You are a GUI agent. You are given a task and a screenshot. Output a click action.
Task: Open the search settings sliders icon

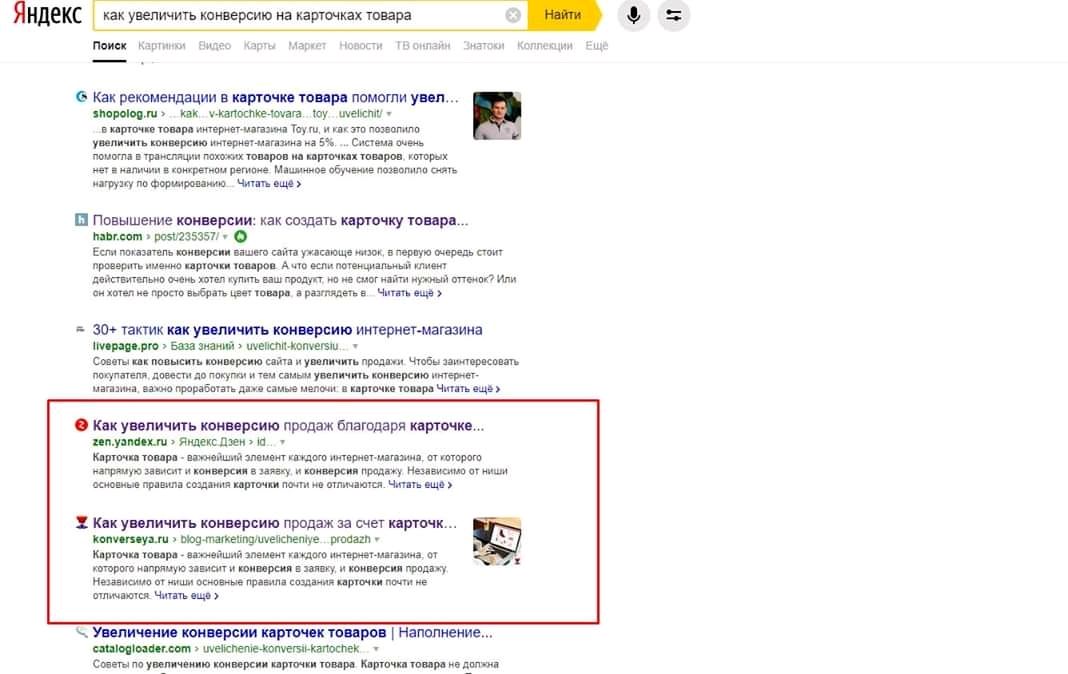click(674, 15)
